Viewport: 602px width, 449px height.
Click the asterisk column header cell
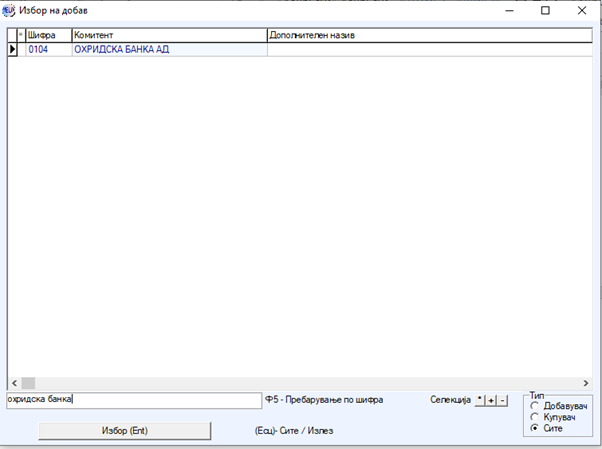[x=21, y=35]
